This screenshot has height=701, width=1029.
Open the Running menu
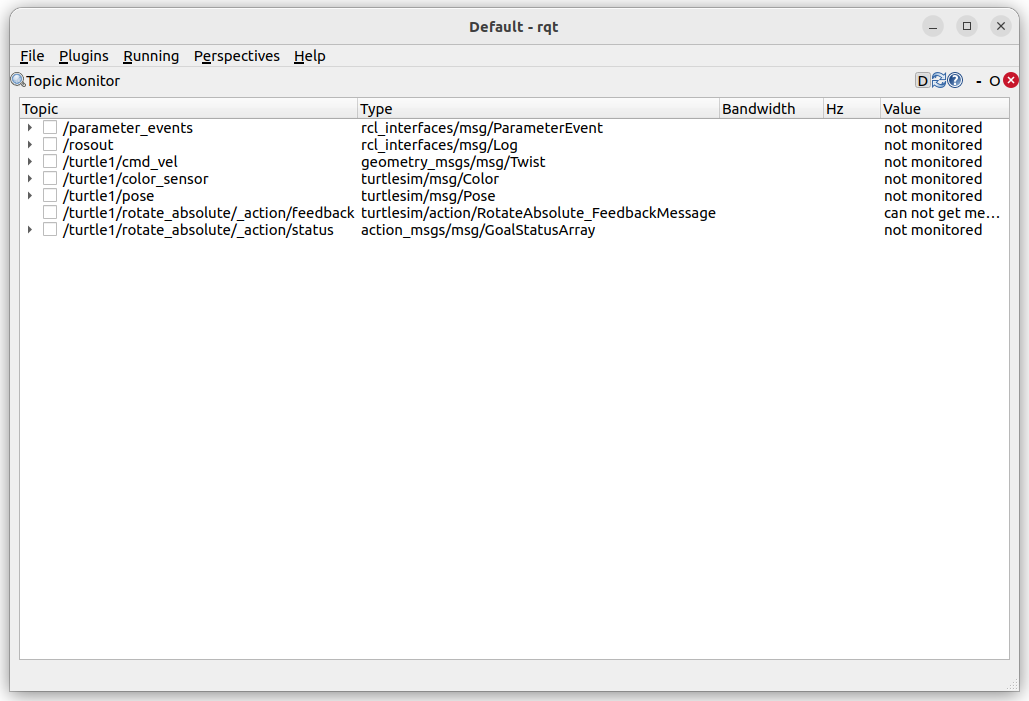pos(151,56)
